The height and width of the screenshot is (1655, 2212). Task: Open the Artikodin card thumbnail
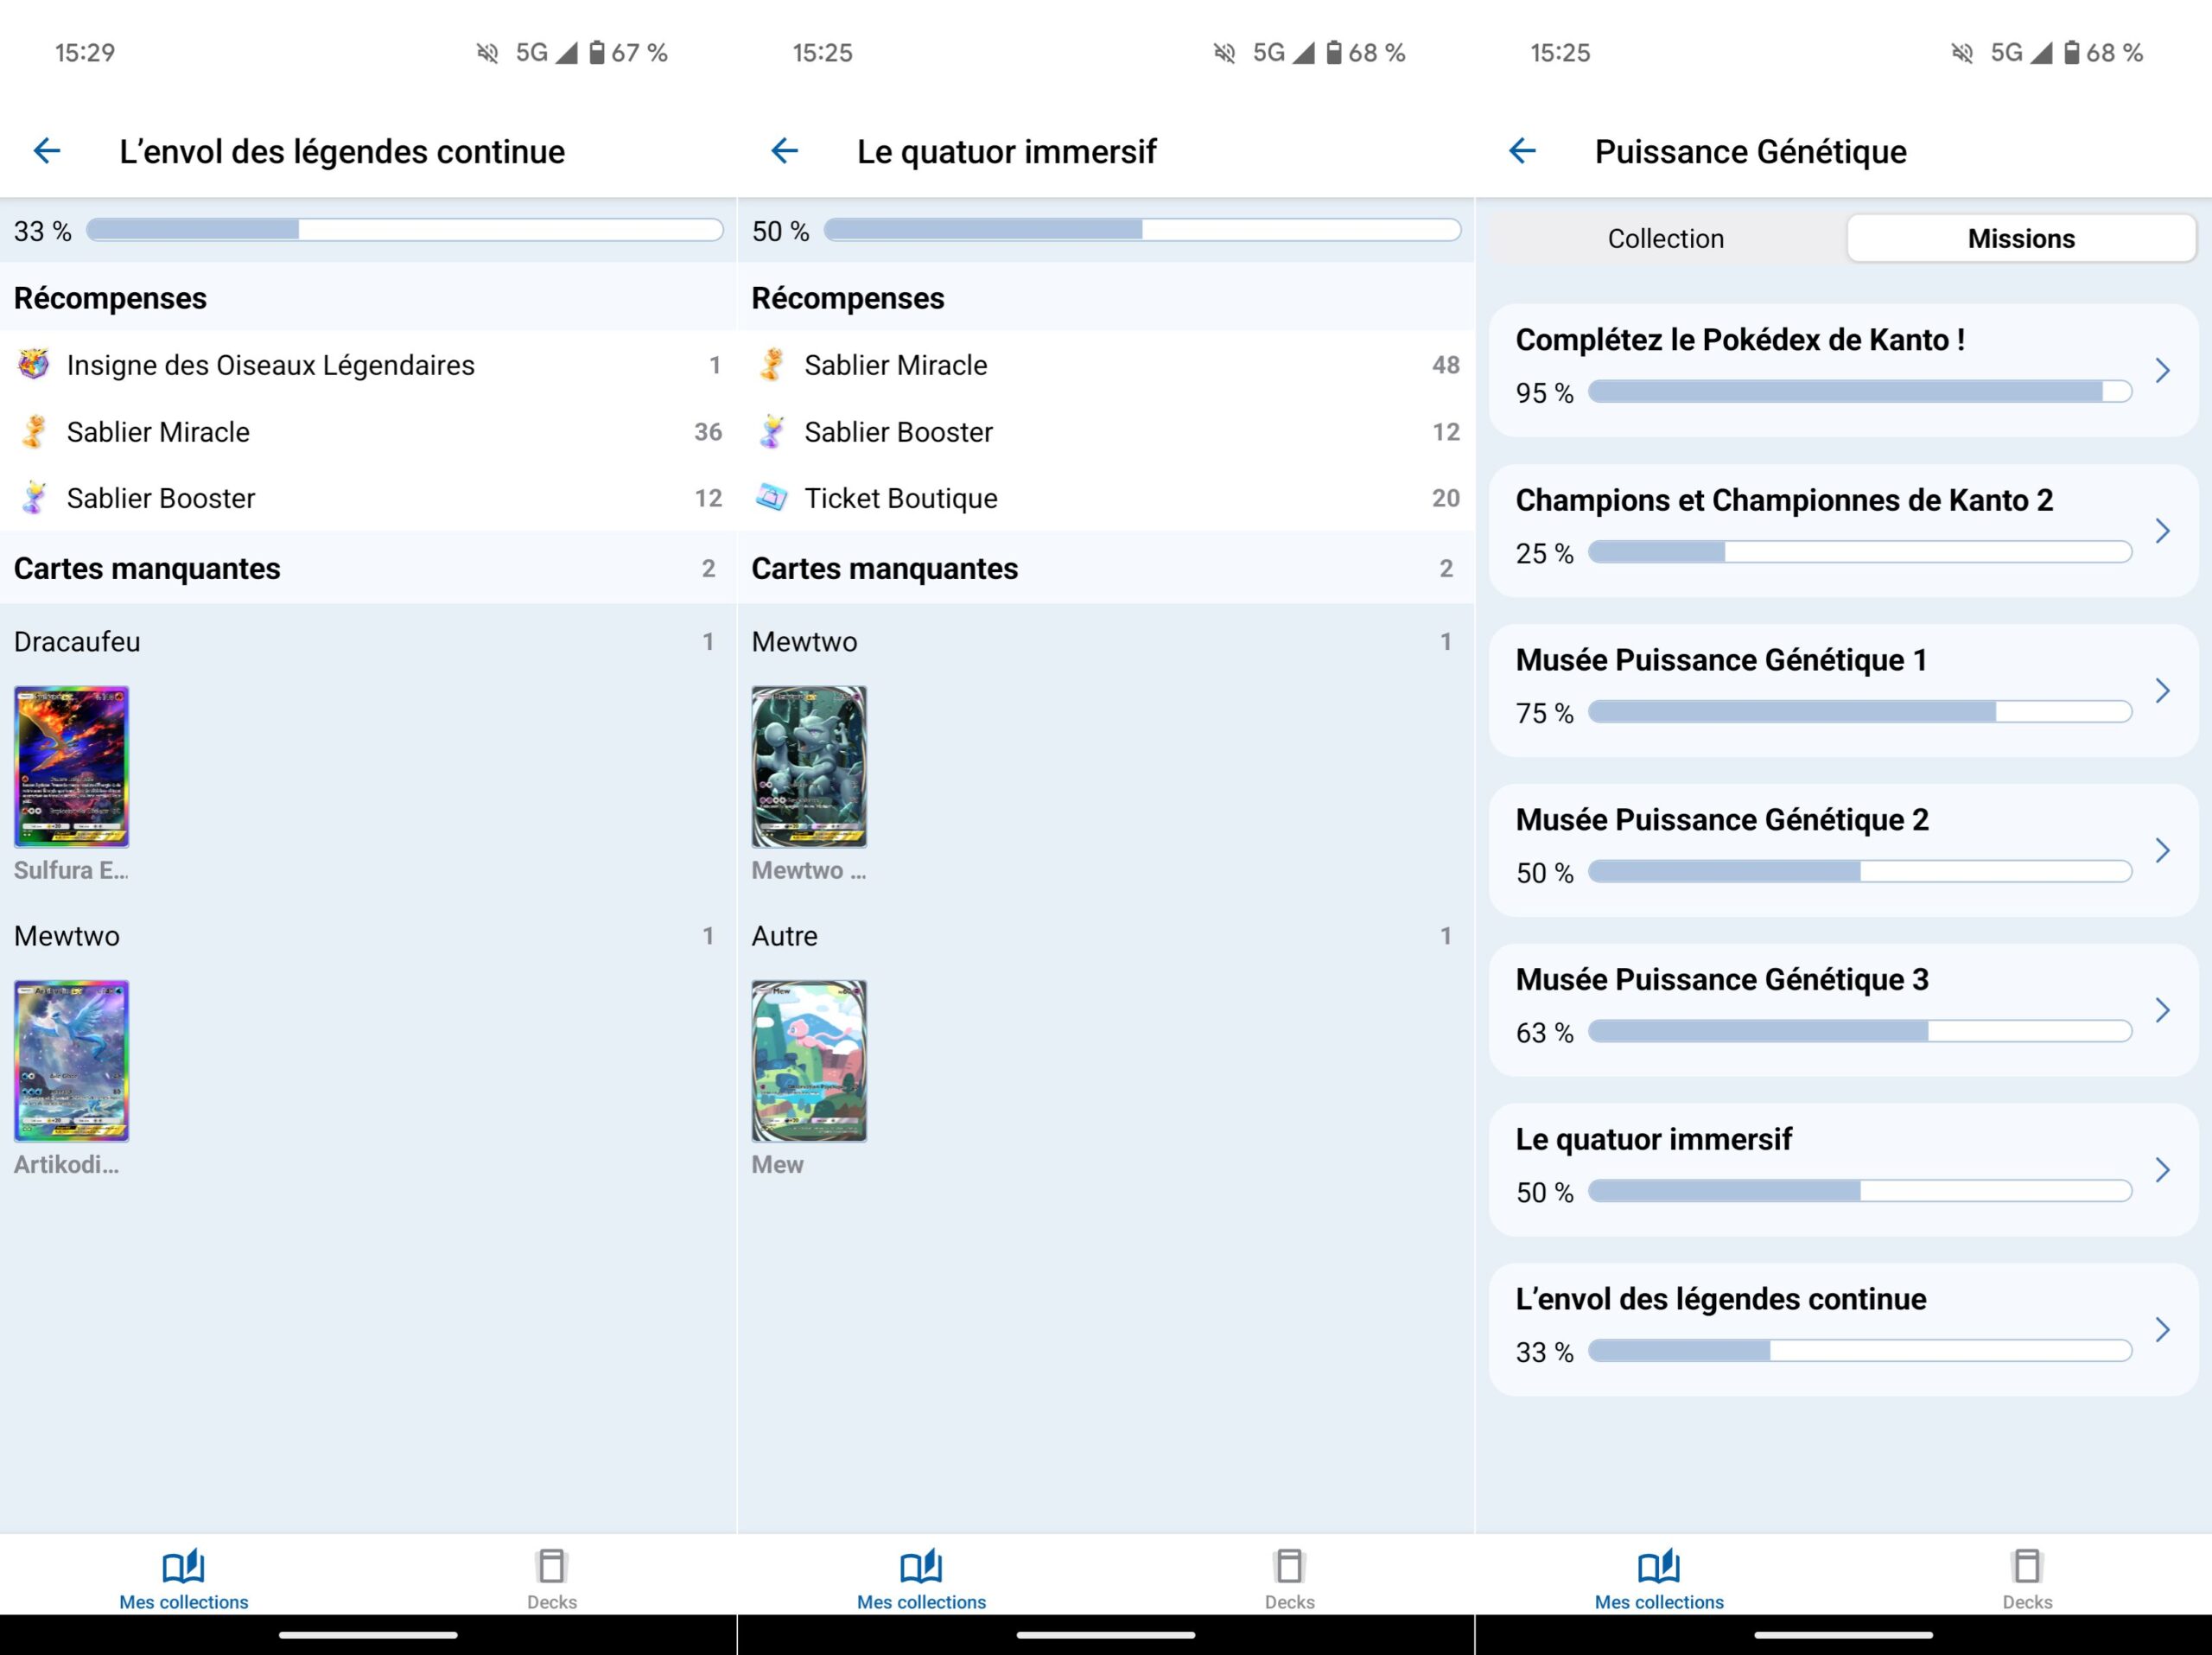pyautogui.click(x=71, y=1060)
